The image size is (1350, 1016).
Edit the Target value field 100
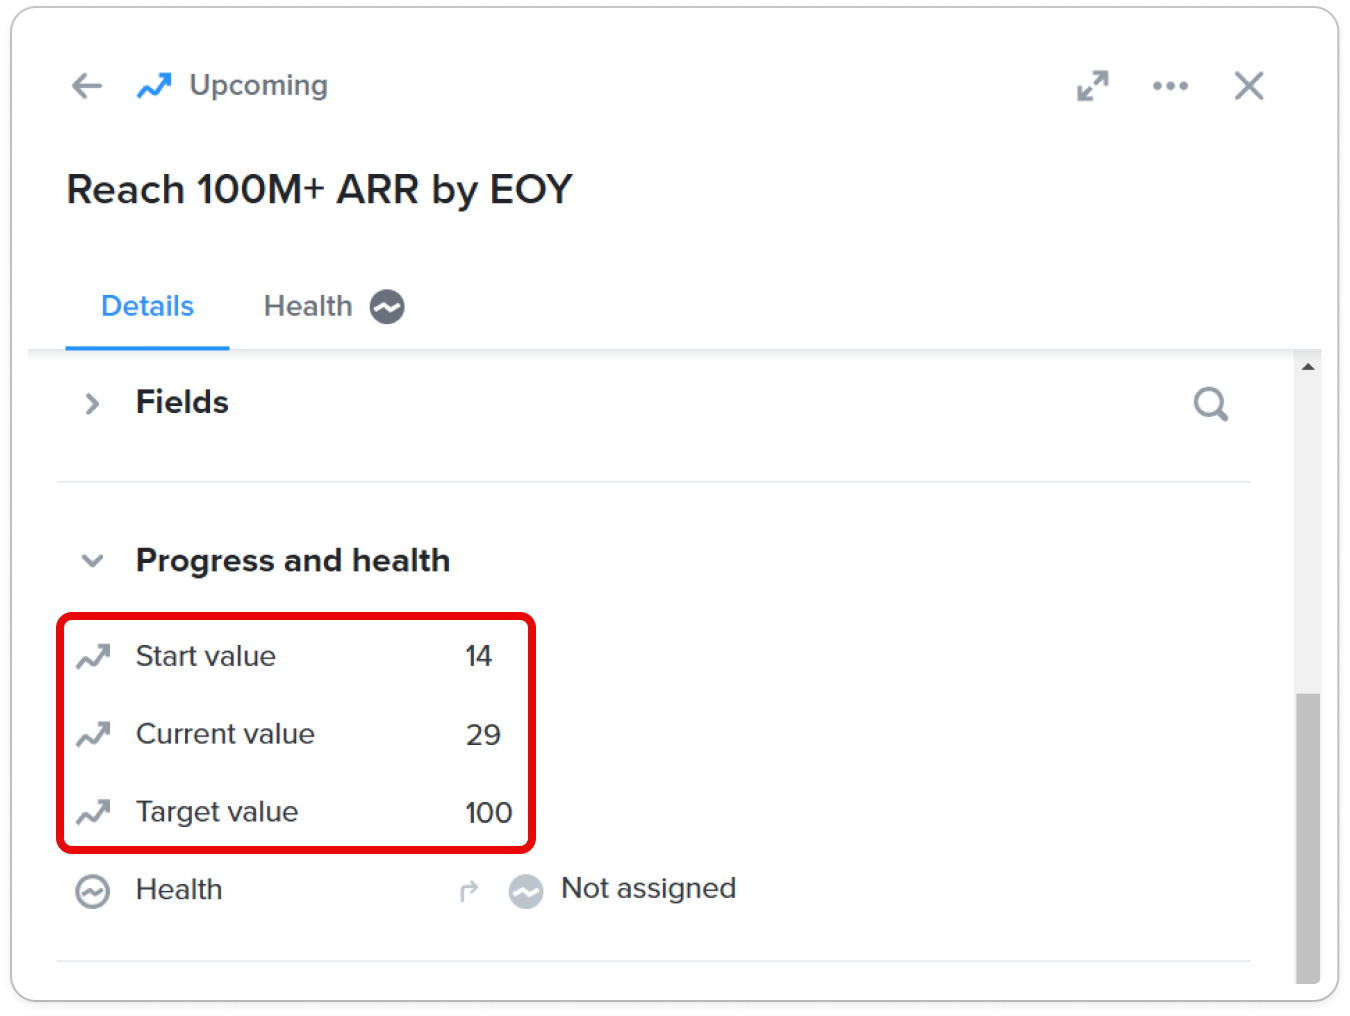click(x=488, y=813)
